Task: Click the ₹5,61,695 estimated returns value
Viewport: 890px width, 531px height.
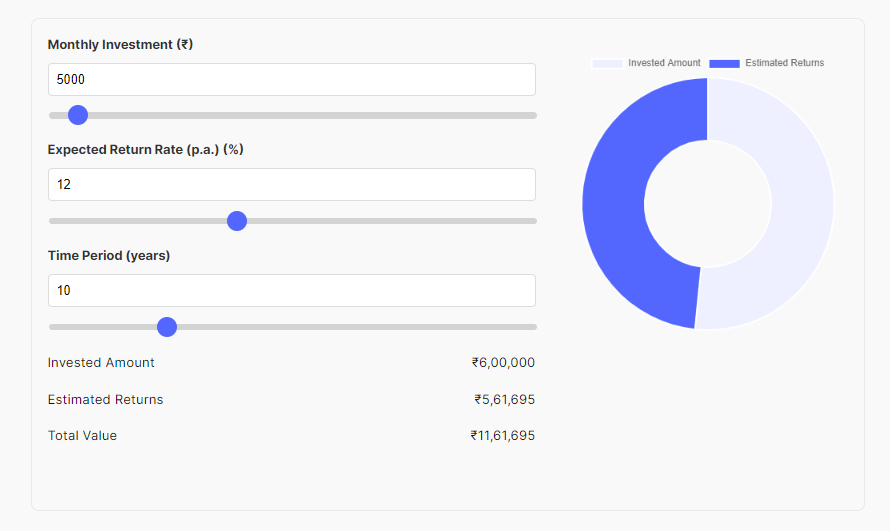Action: (505, 399)
